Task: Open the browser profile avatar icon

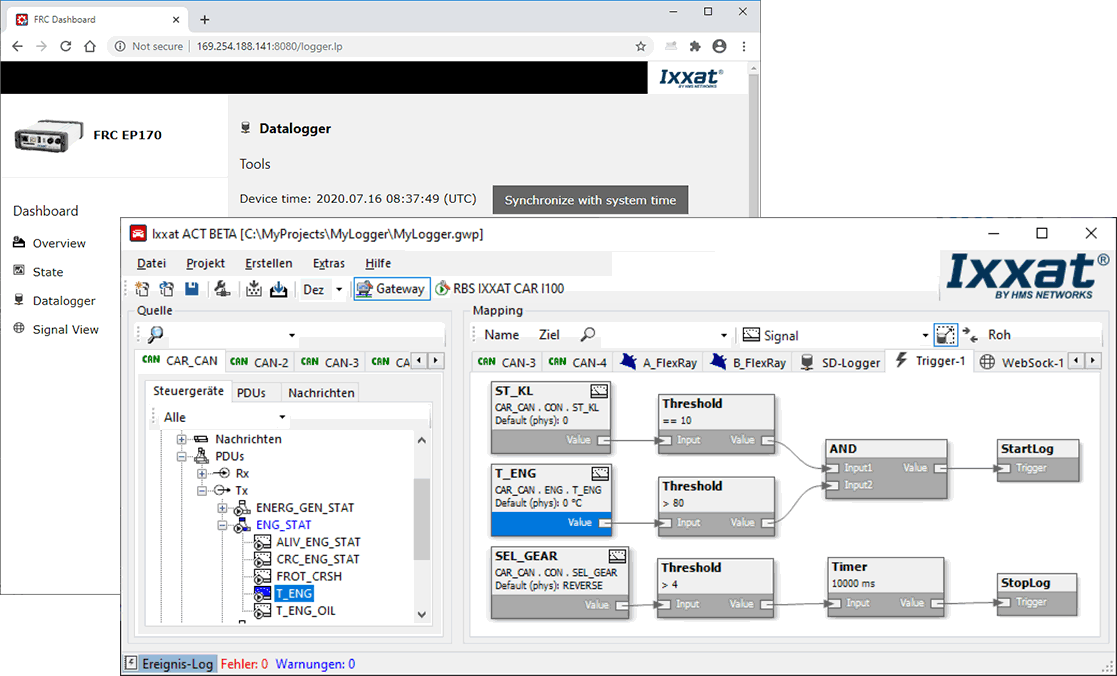Action: [x=719, y=46]
